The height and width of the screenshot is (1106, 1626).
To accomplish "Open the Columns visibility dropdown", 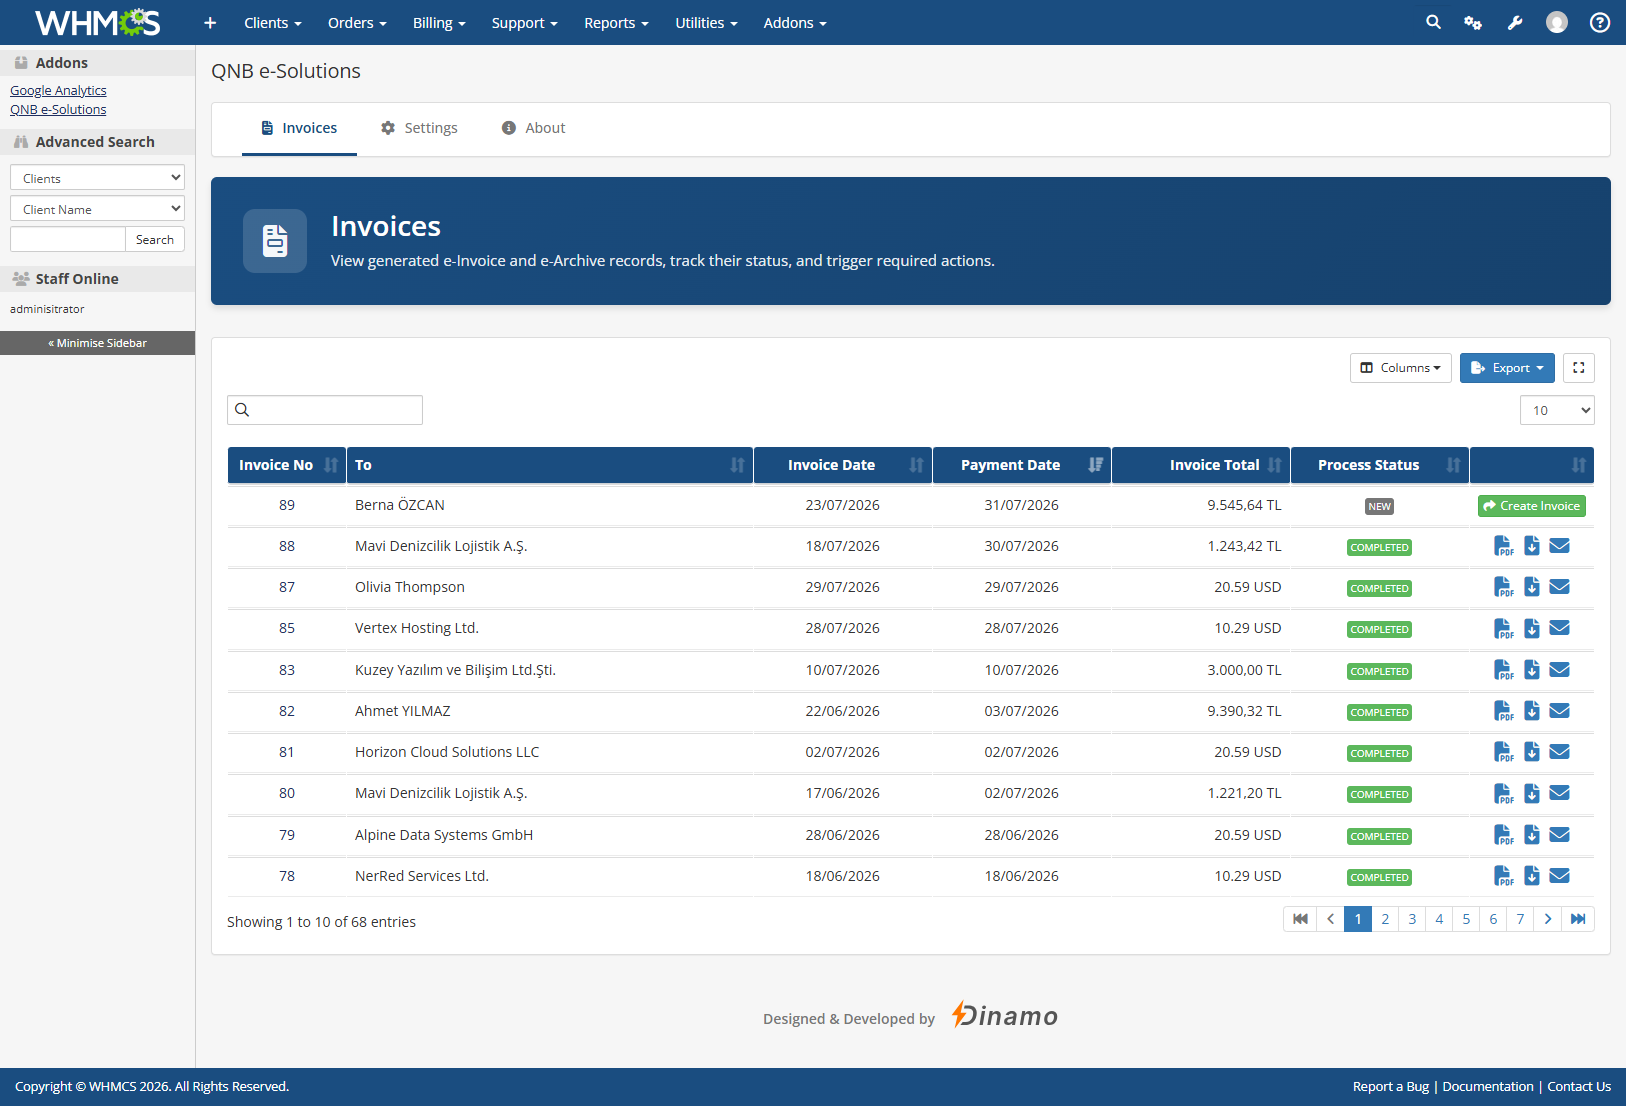I will point(1401,368).
